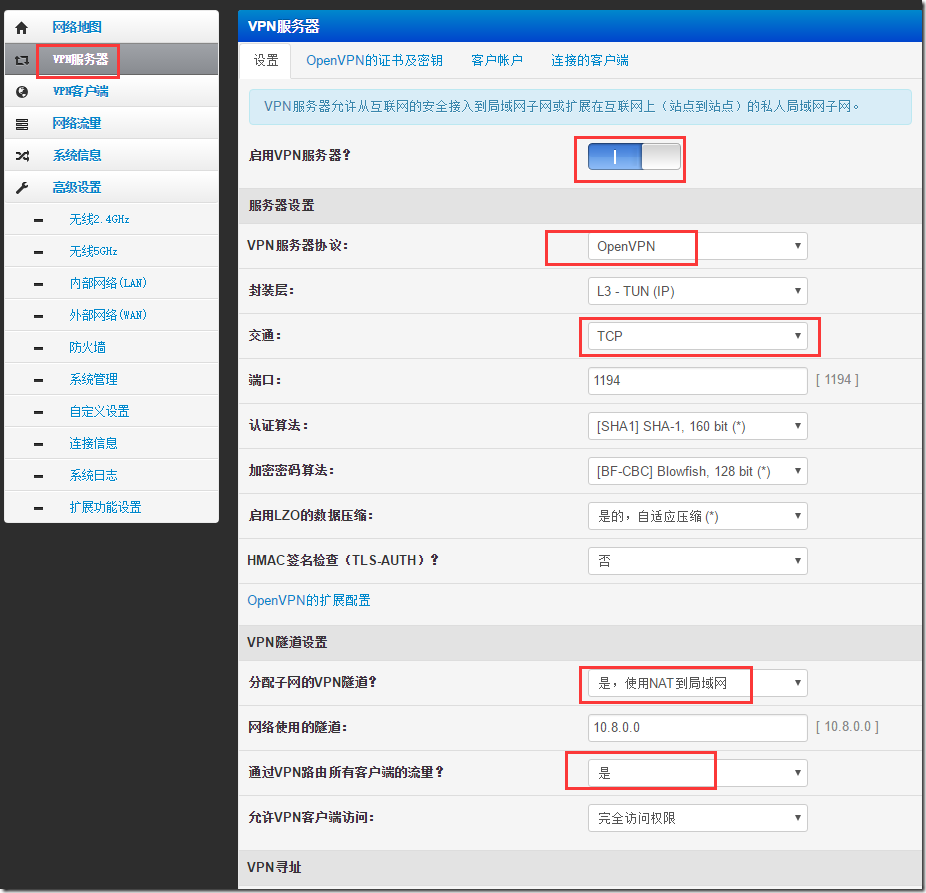Open the 分配子网的VPN隧道 dropdown
The height and width of the screenshot is (893, 926).
[x=697, y=683]
